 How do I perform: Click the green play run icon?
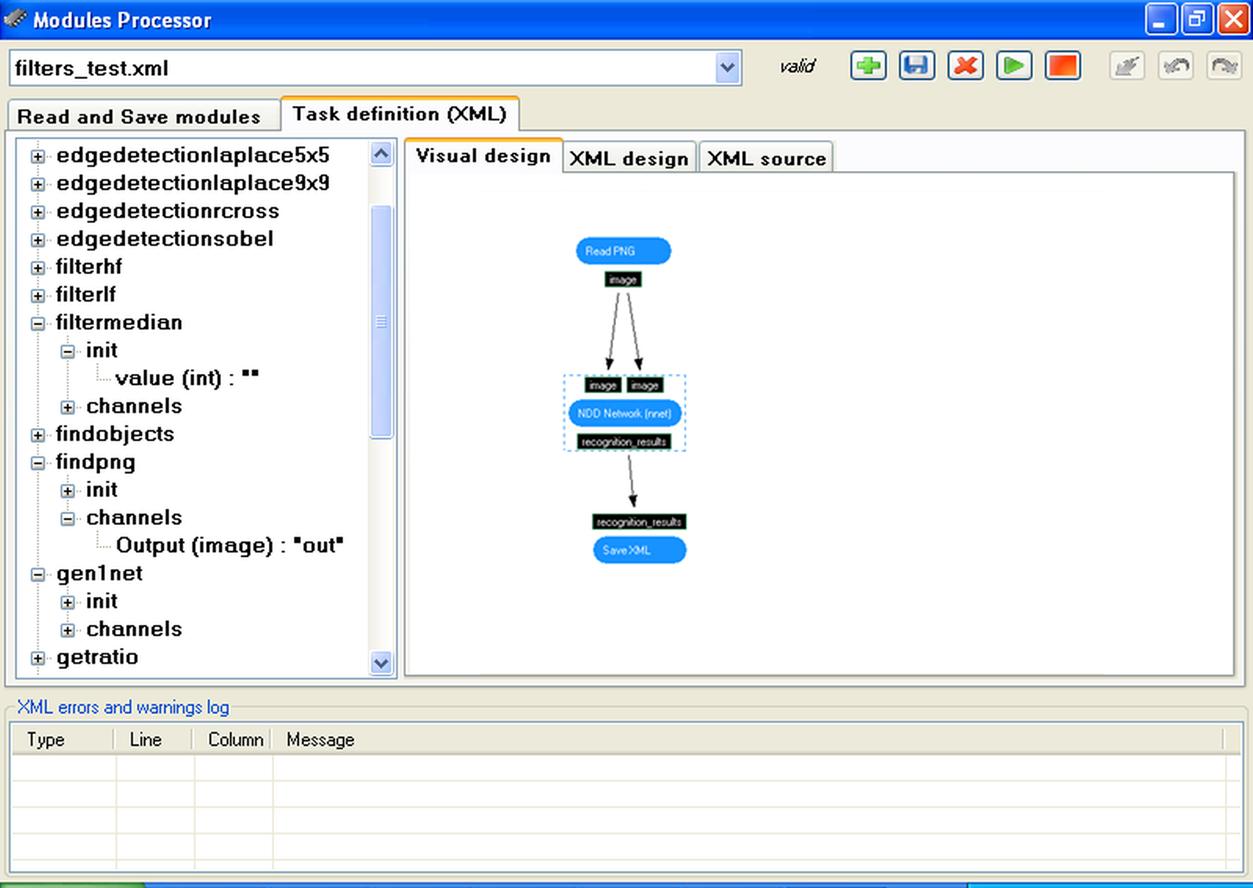point(1013,66)
